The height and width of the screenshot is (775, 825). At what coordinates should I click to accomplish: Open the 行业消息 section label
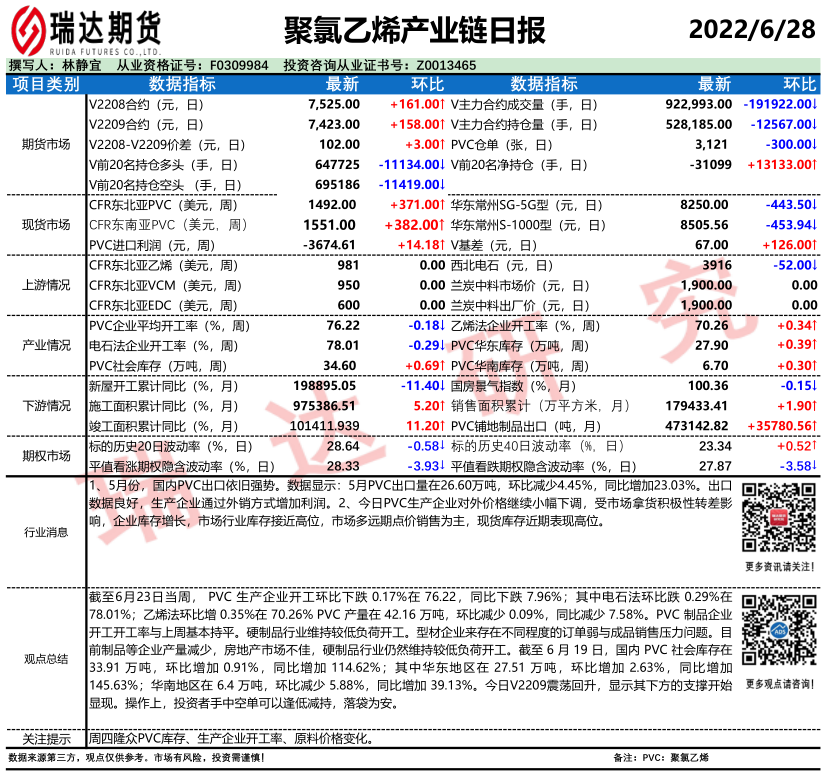[46, 532]
